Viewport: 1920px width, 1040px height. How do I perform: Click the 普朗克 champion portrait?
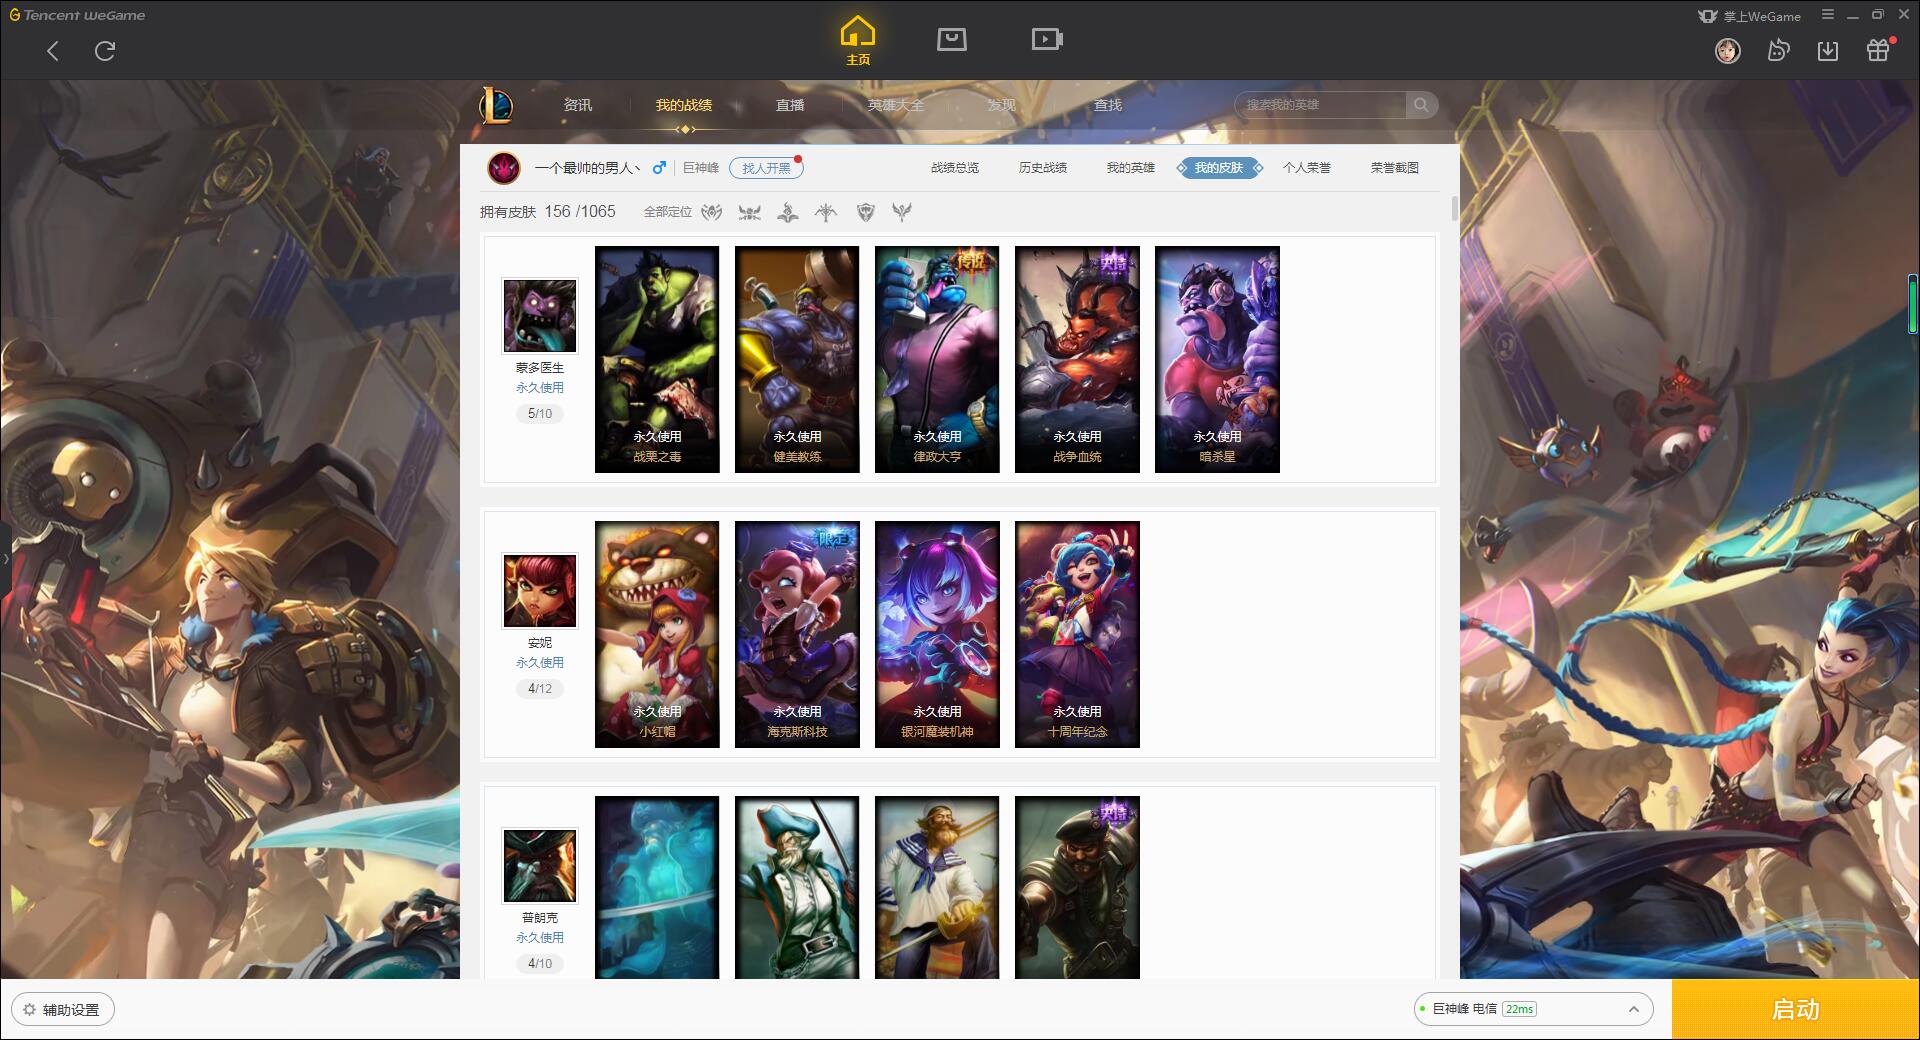[x=540, y=866]
